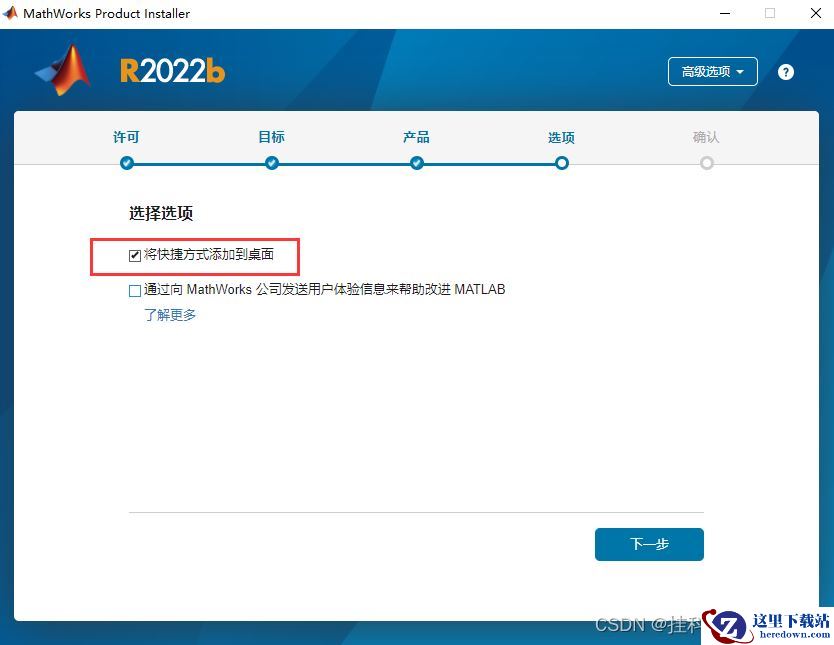Click the 下一步 button
834x645 pixels.
[x=649, y=544]
